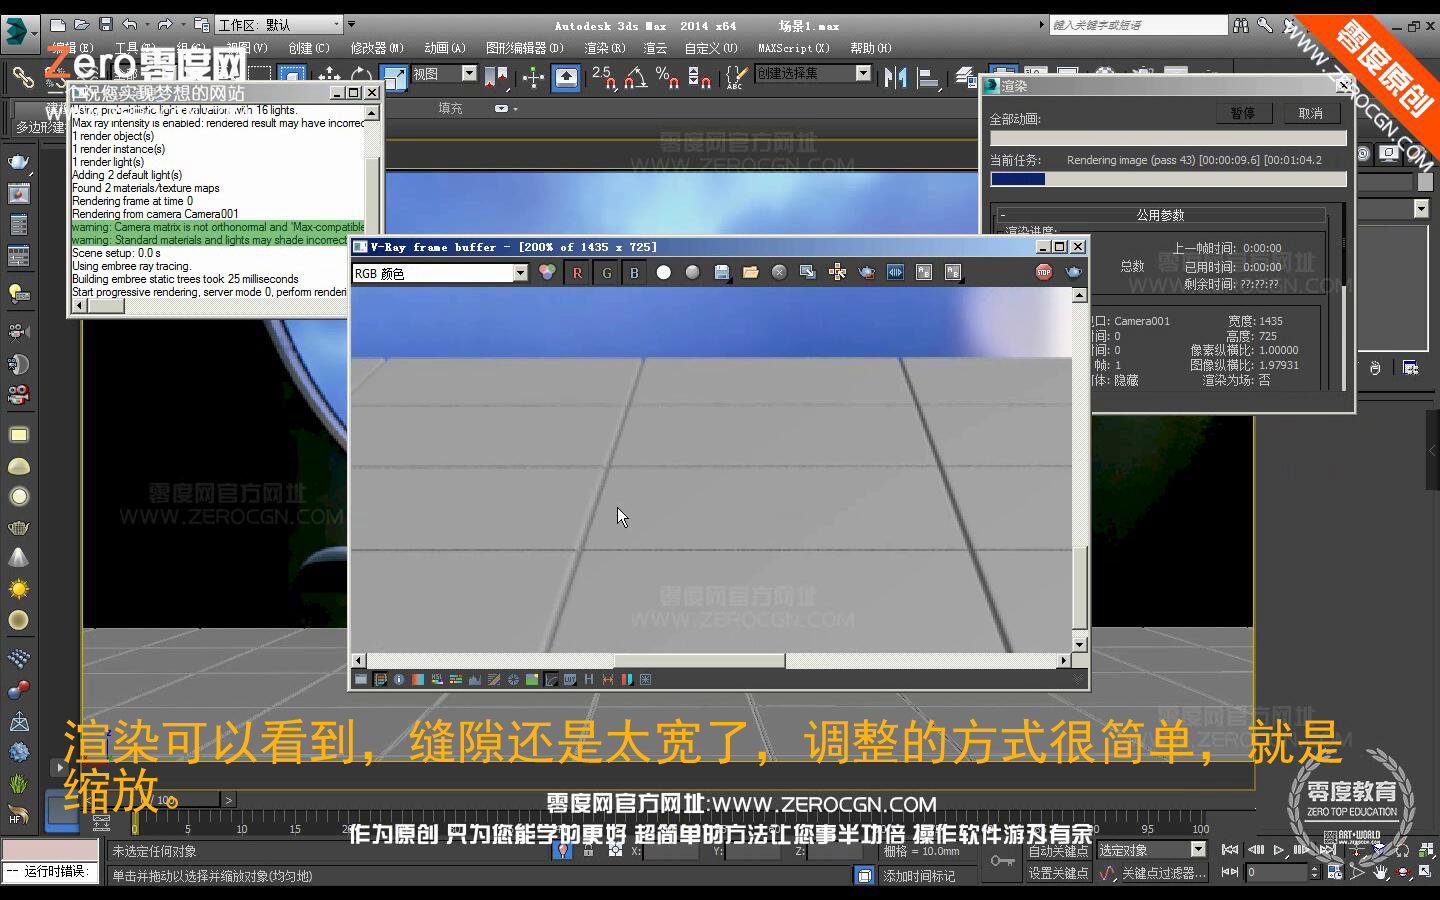Clear image in V-Ray frame buffer

[x=779, y=272]
